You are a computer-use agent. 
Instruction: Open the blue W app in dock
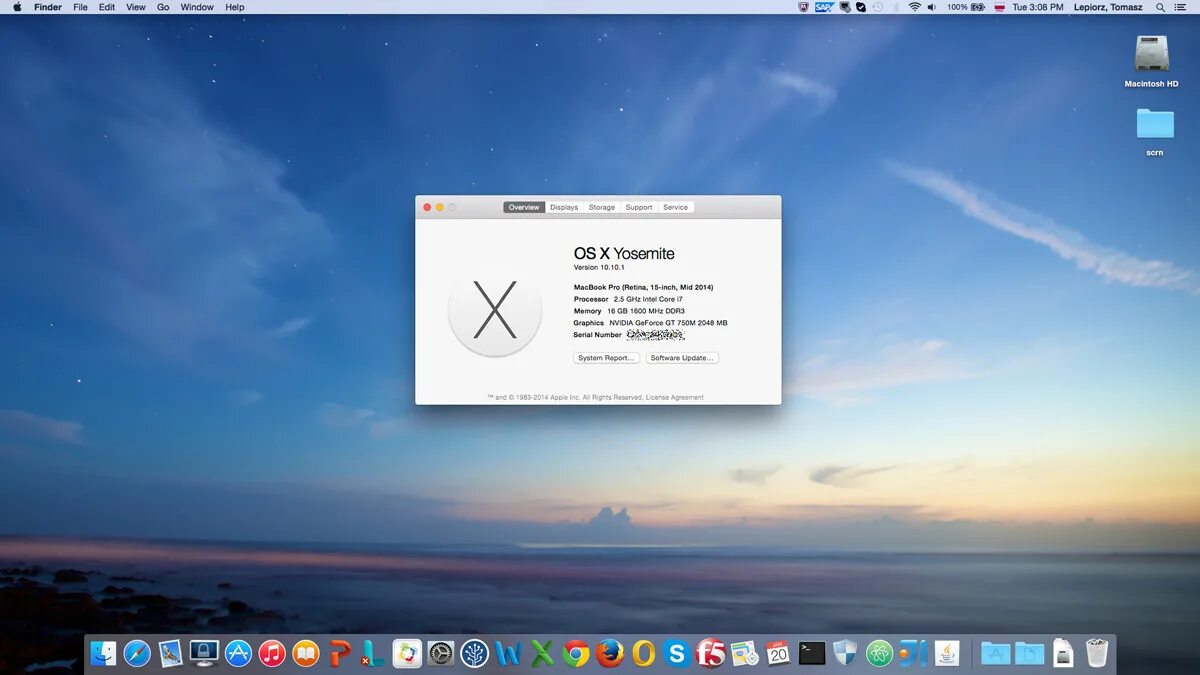pos(508,654)
